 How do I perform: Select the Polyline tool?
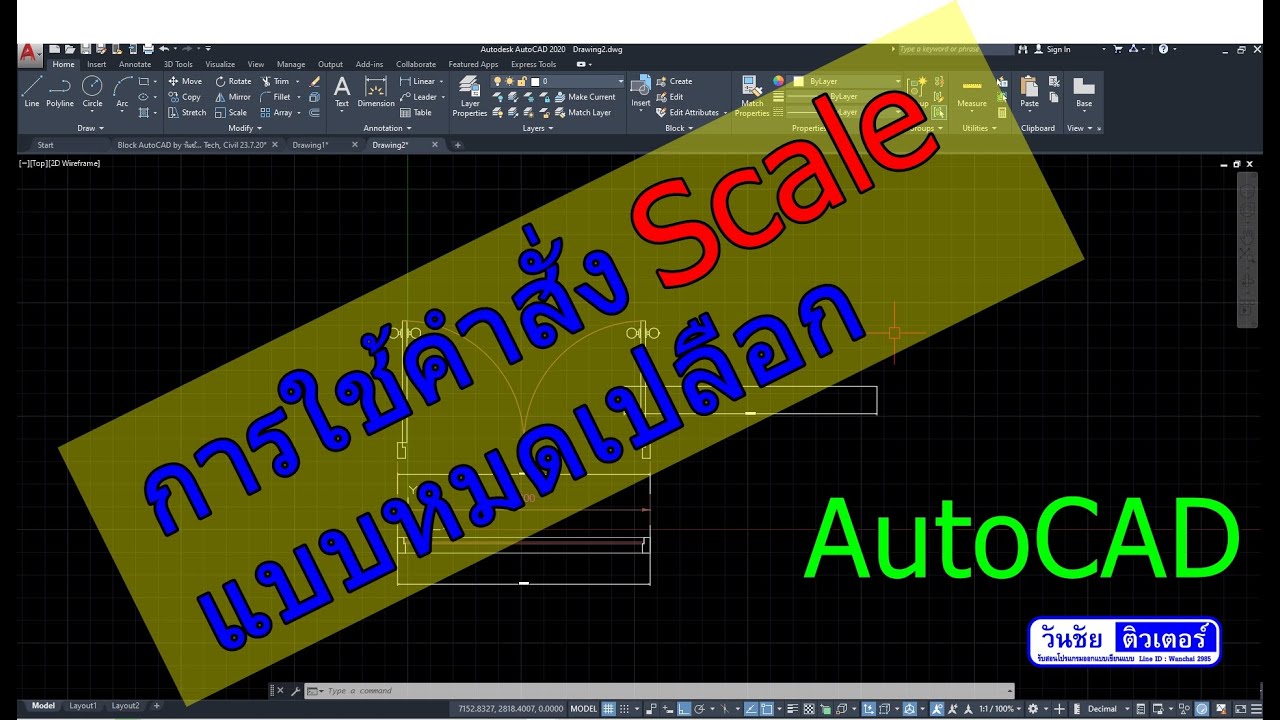click(x=60, y=91)
